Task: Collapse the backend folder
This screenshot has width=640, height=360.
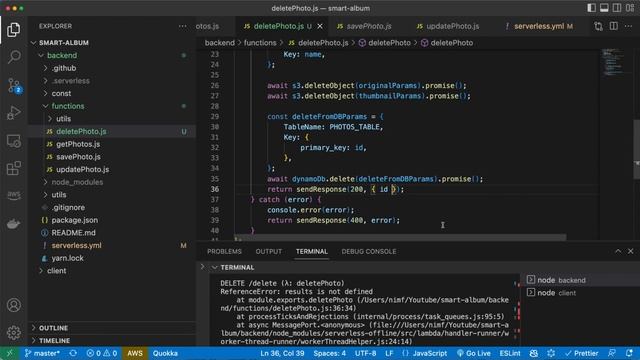Action: pos(112,55)
